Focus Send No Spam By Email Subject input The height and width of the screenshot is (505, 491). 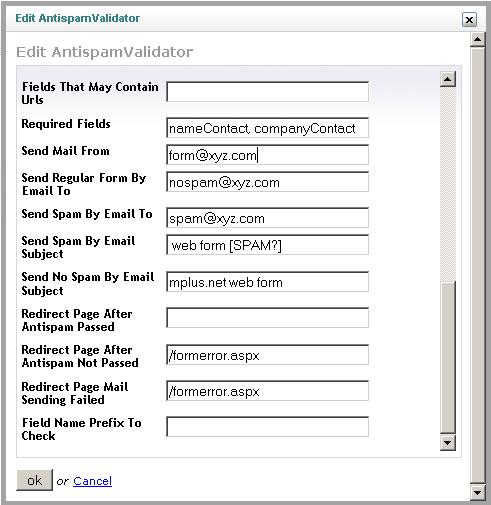(267, 282)
